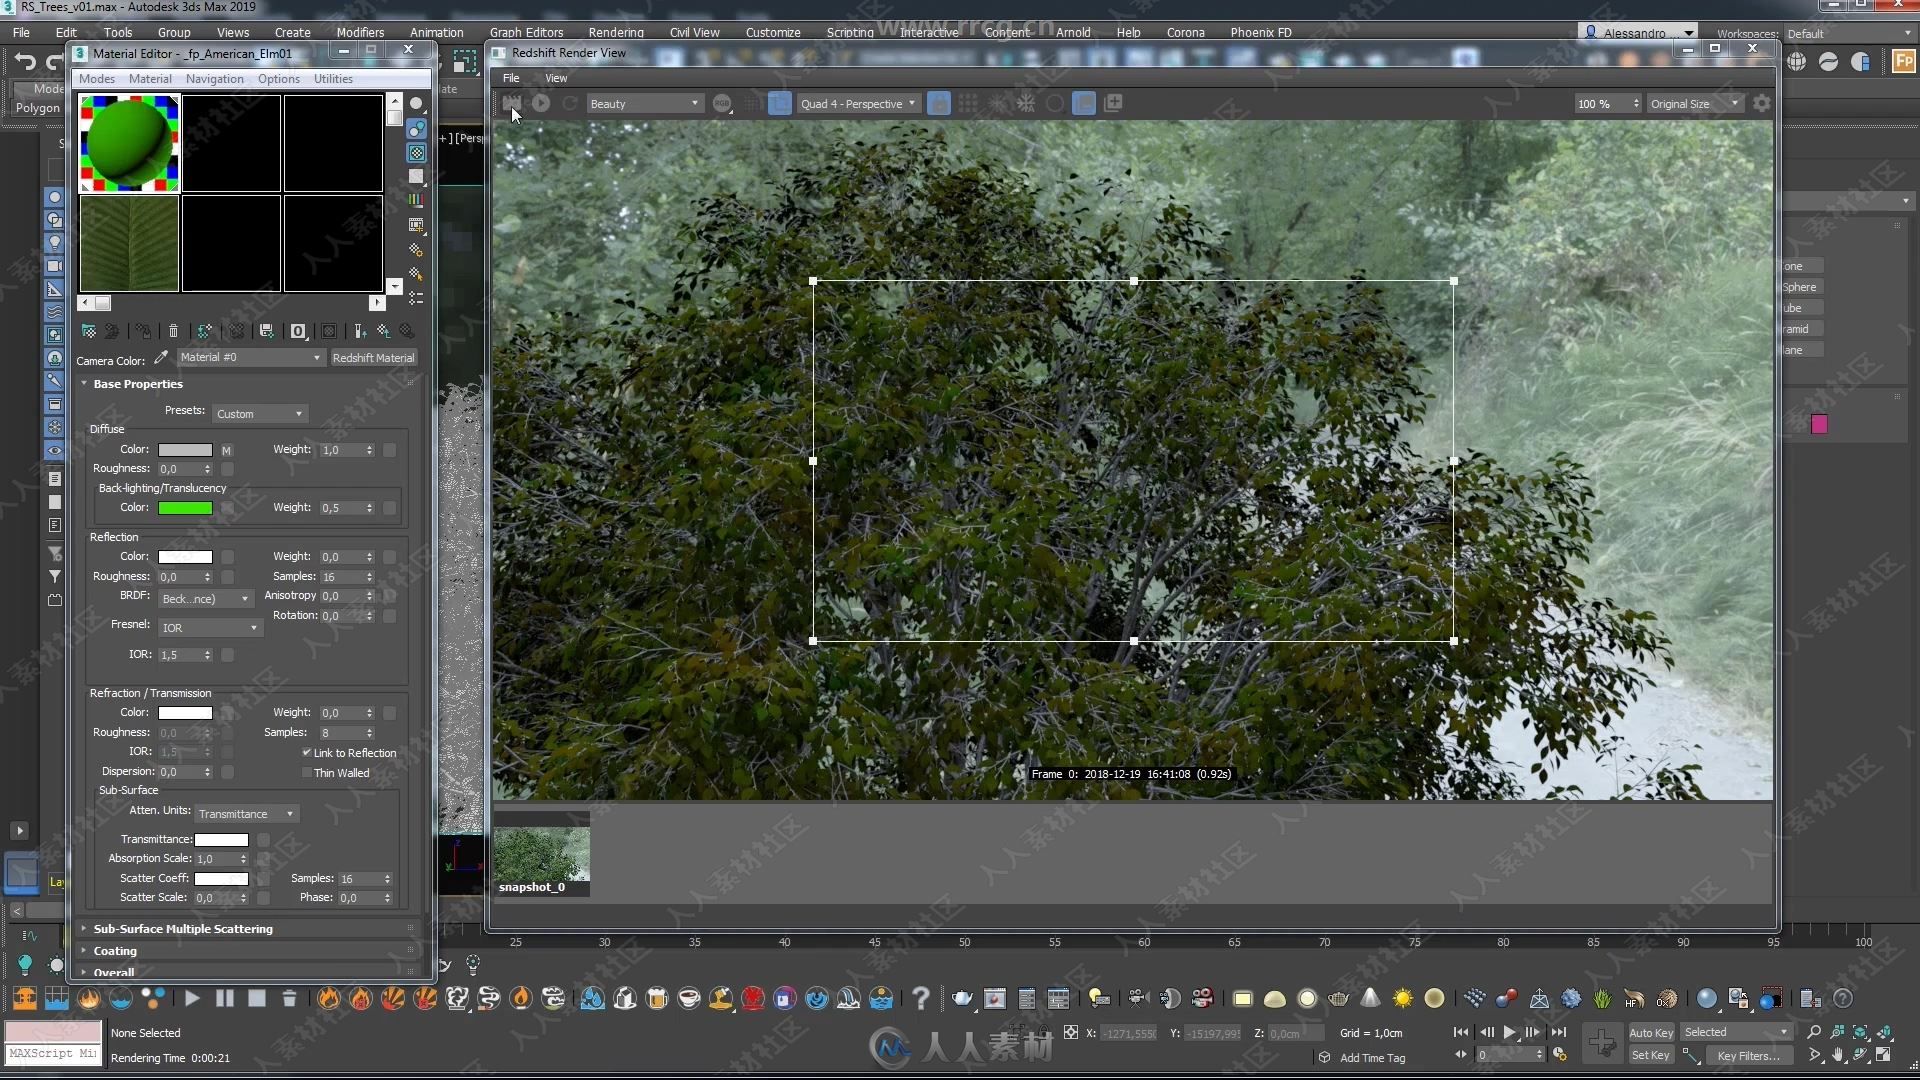1920x1080 pixels.
Task: Open Material Editor Navigation menu
Action: point(214,79)
